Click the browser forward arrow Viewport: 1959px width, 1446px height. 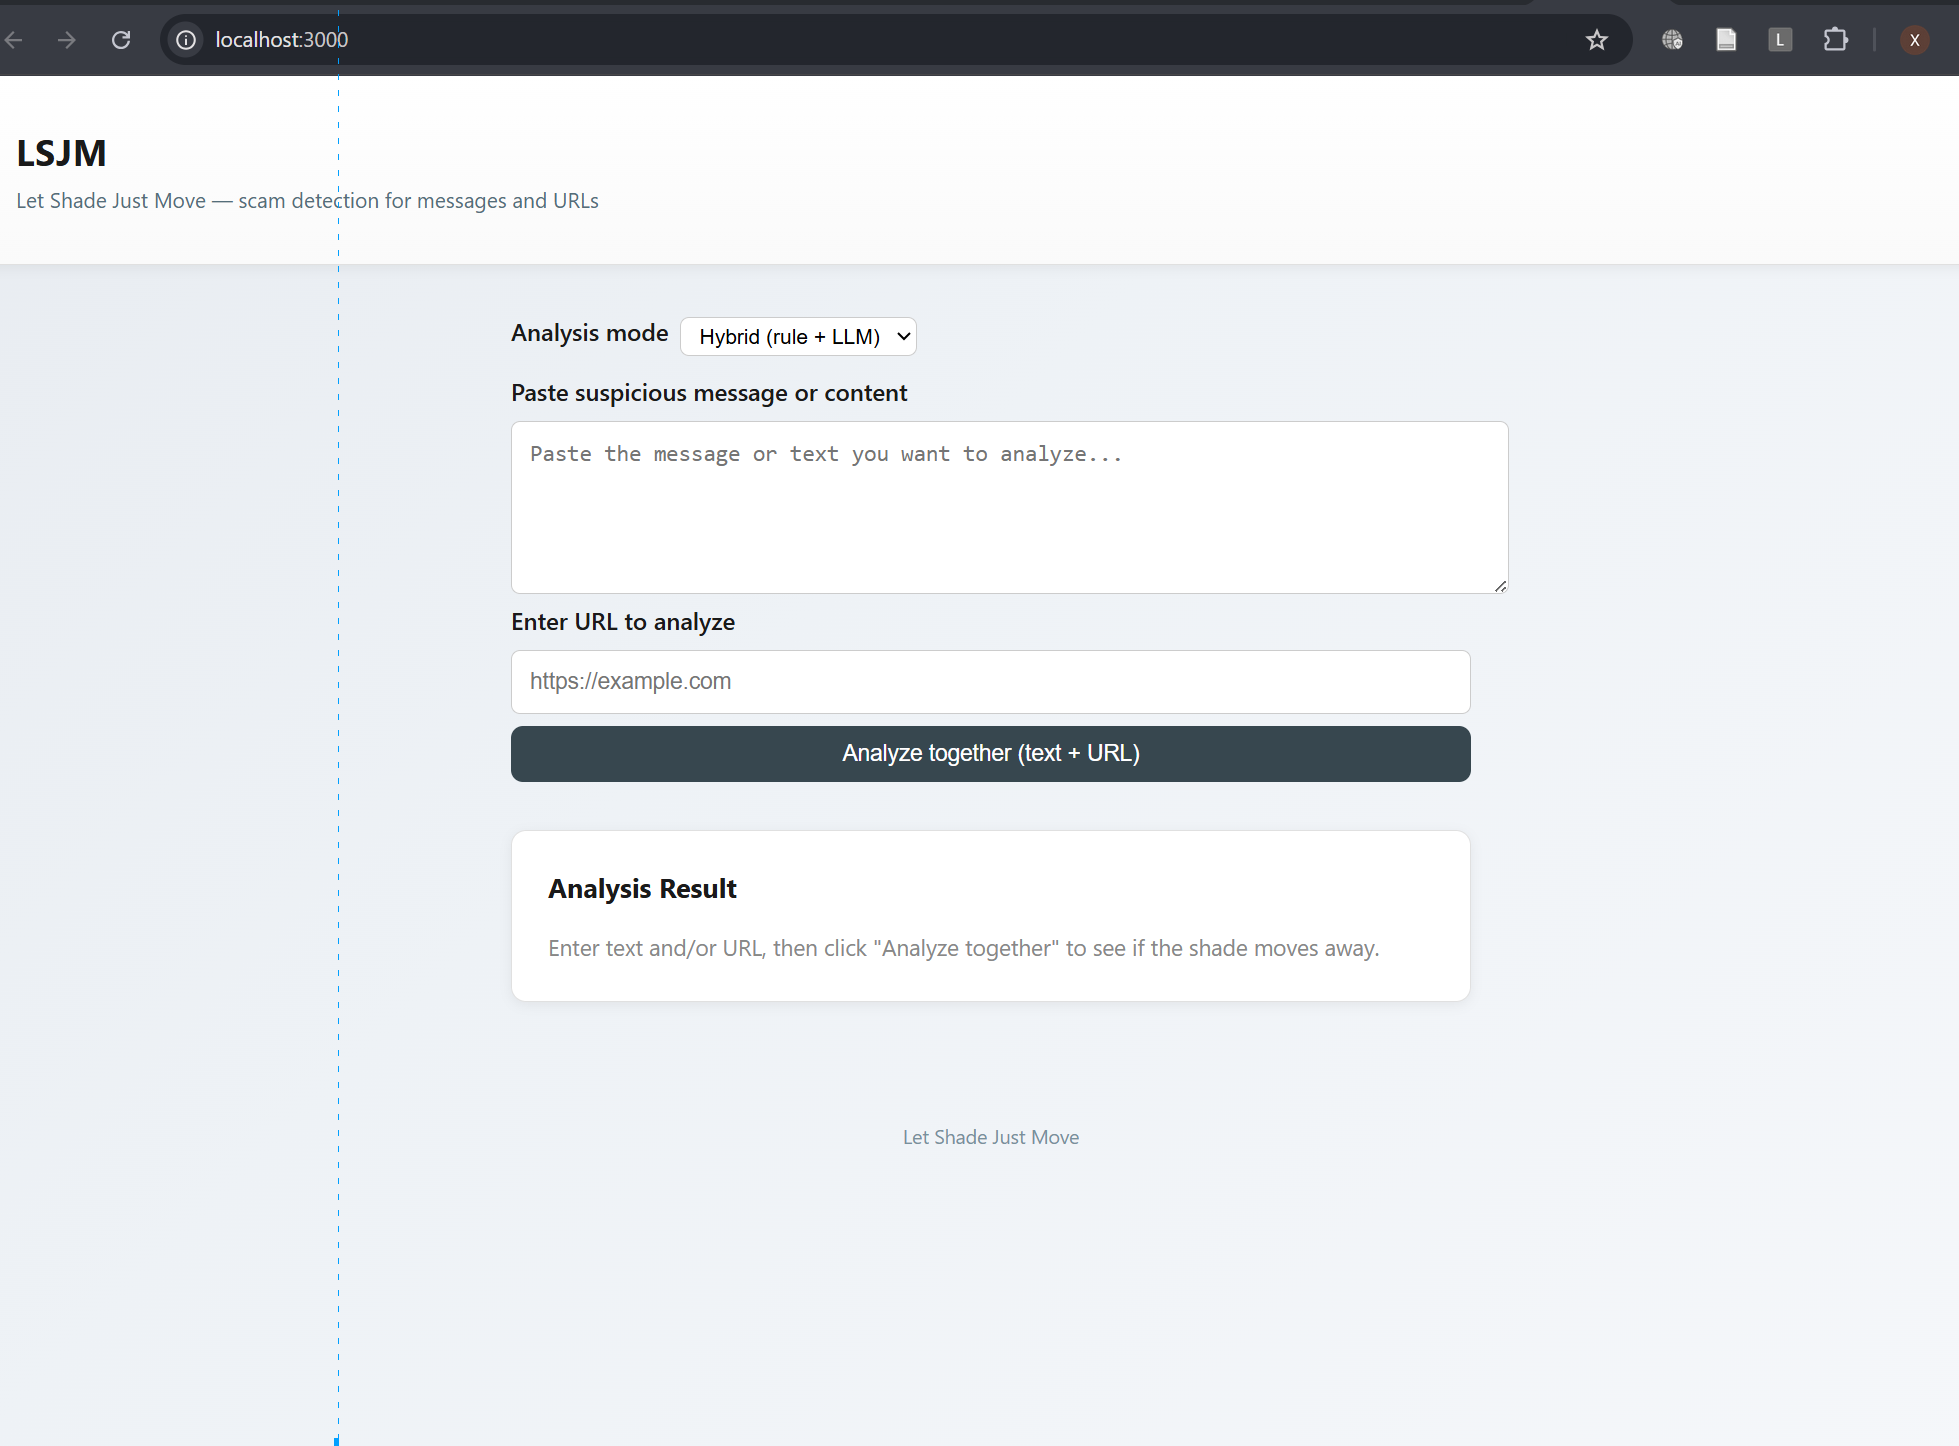click(67, 40)
